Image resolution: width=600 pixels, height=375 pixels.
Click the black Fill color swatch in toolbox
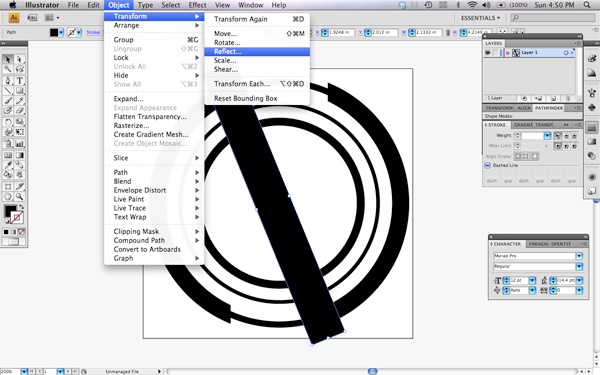(x=10, y=211)
